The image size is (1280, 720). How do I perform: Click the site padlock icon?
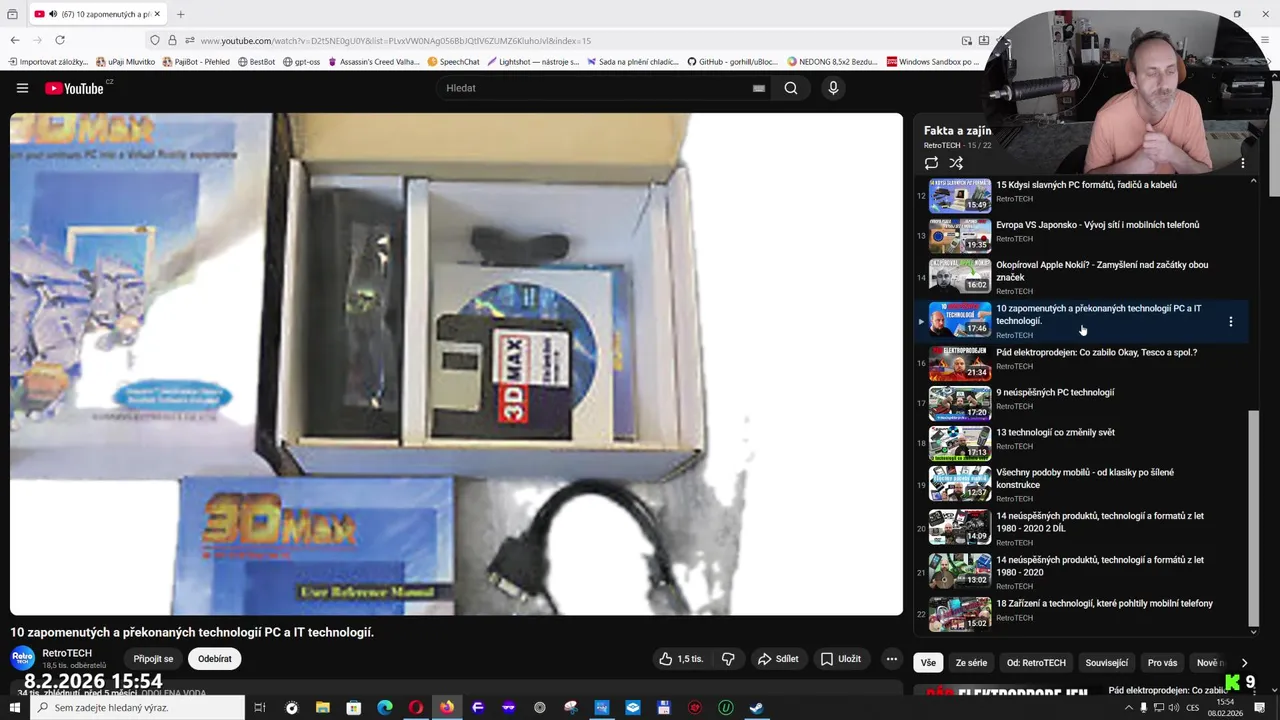click(172, 41)
